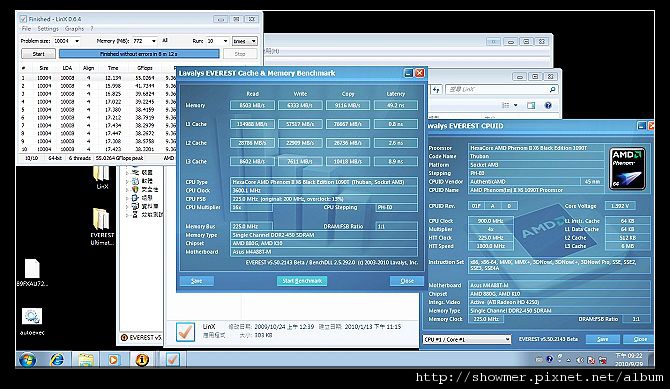Click the EVEREST v5 status bar entry
The width and height of the screenshot is (670, 389).
tap(141, 337)
